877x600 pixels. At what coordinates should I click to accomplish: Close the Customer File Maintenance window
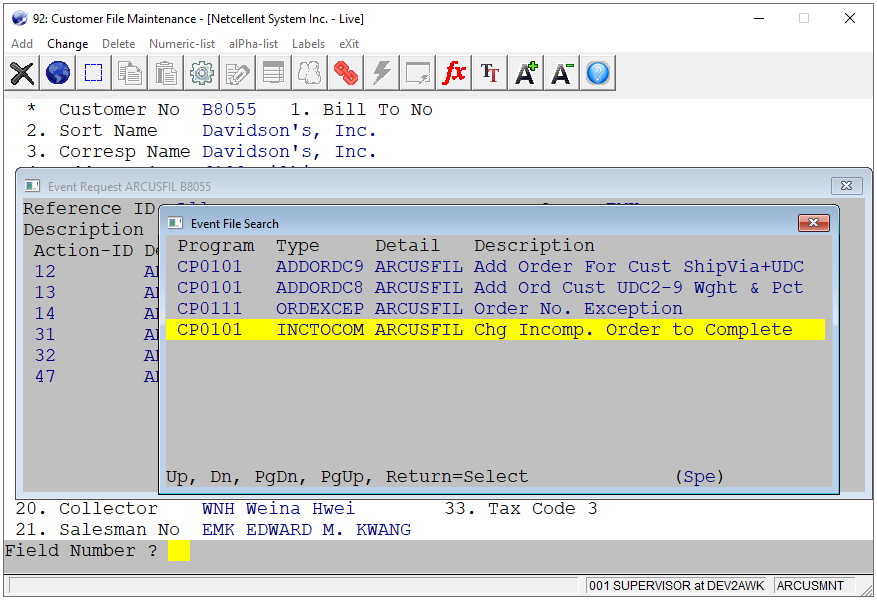pos(850,18)
